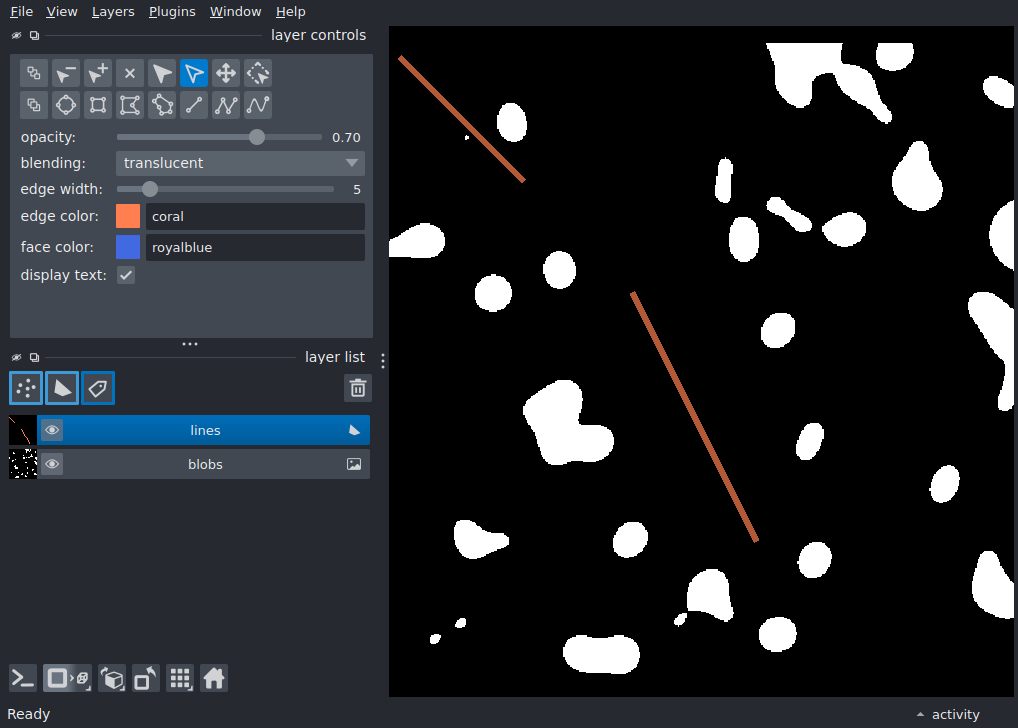This screenshot has width=1018, height=728.
Task: Select the add path tool
Action: pos(226,105)
